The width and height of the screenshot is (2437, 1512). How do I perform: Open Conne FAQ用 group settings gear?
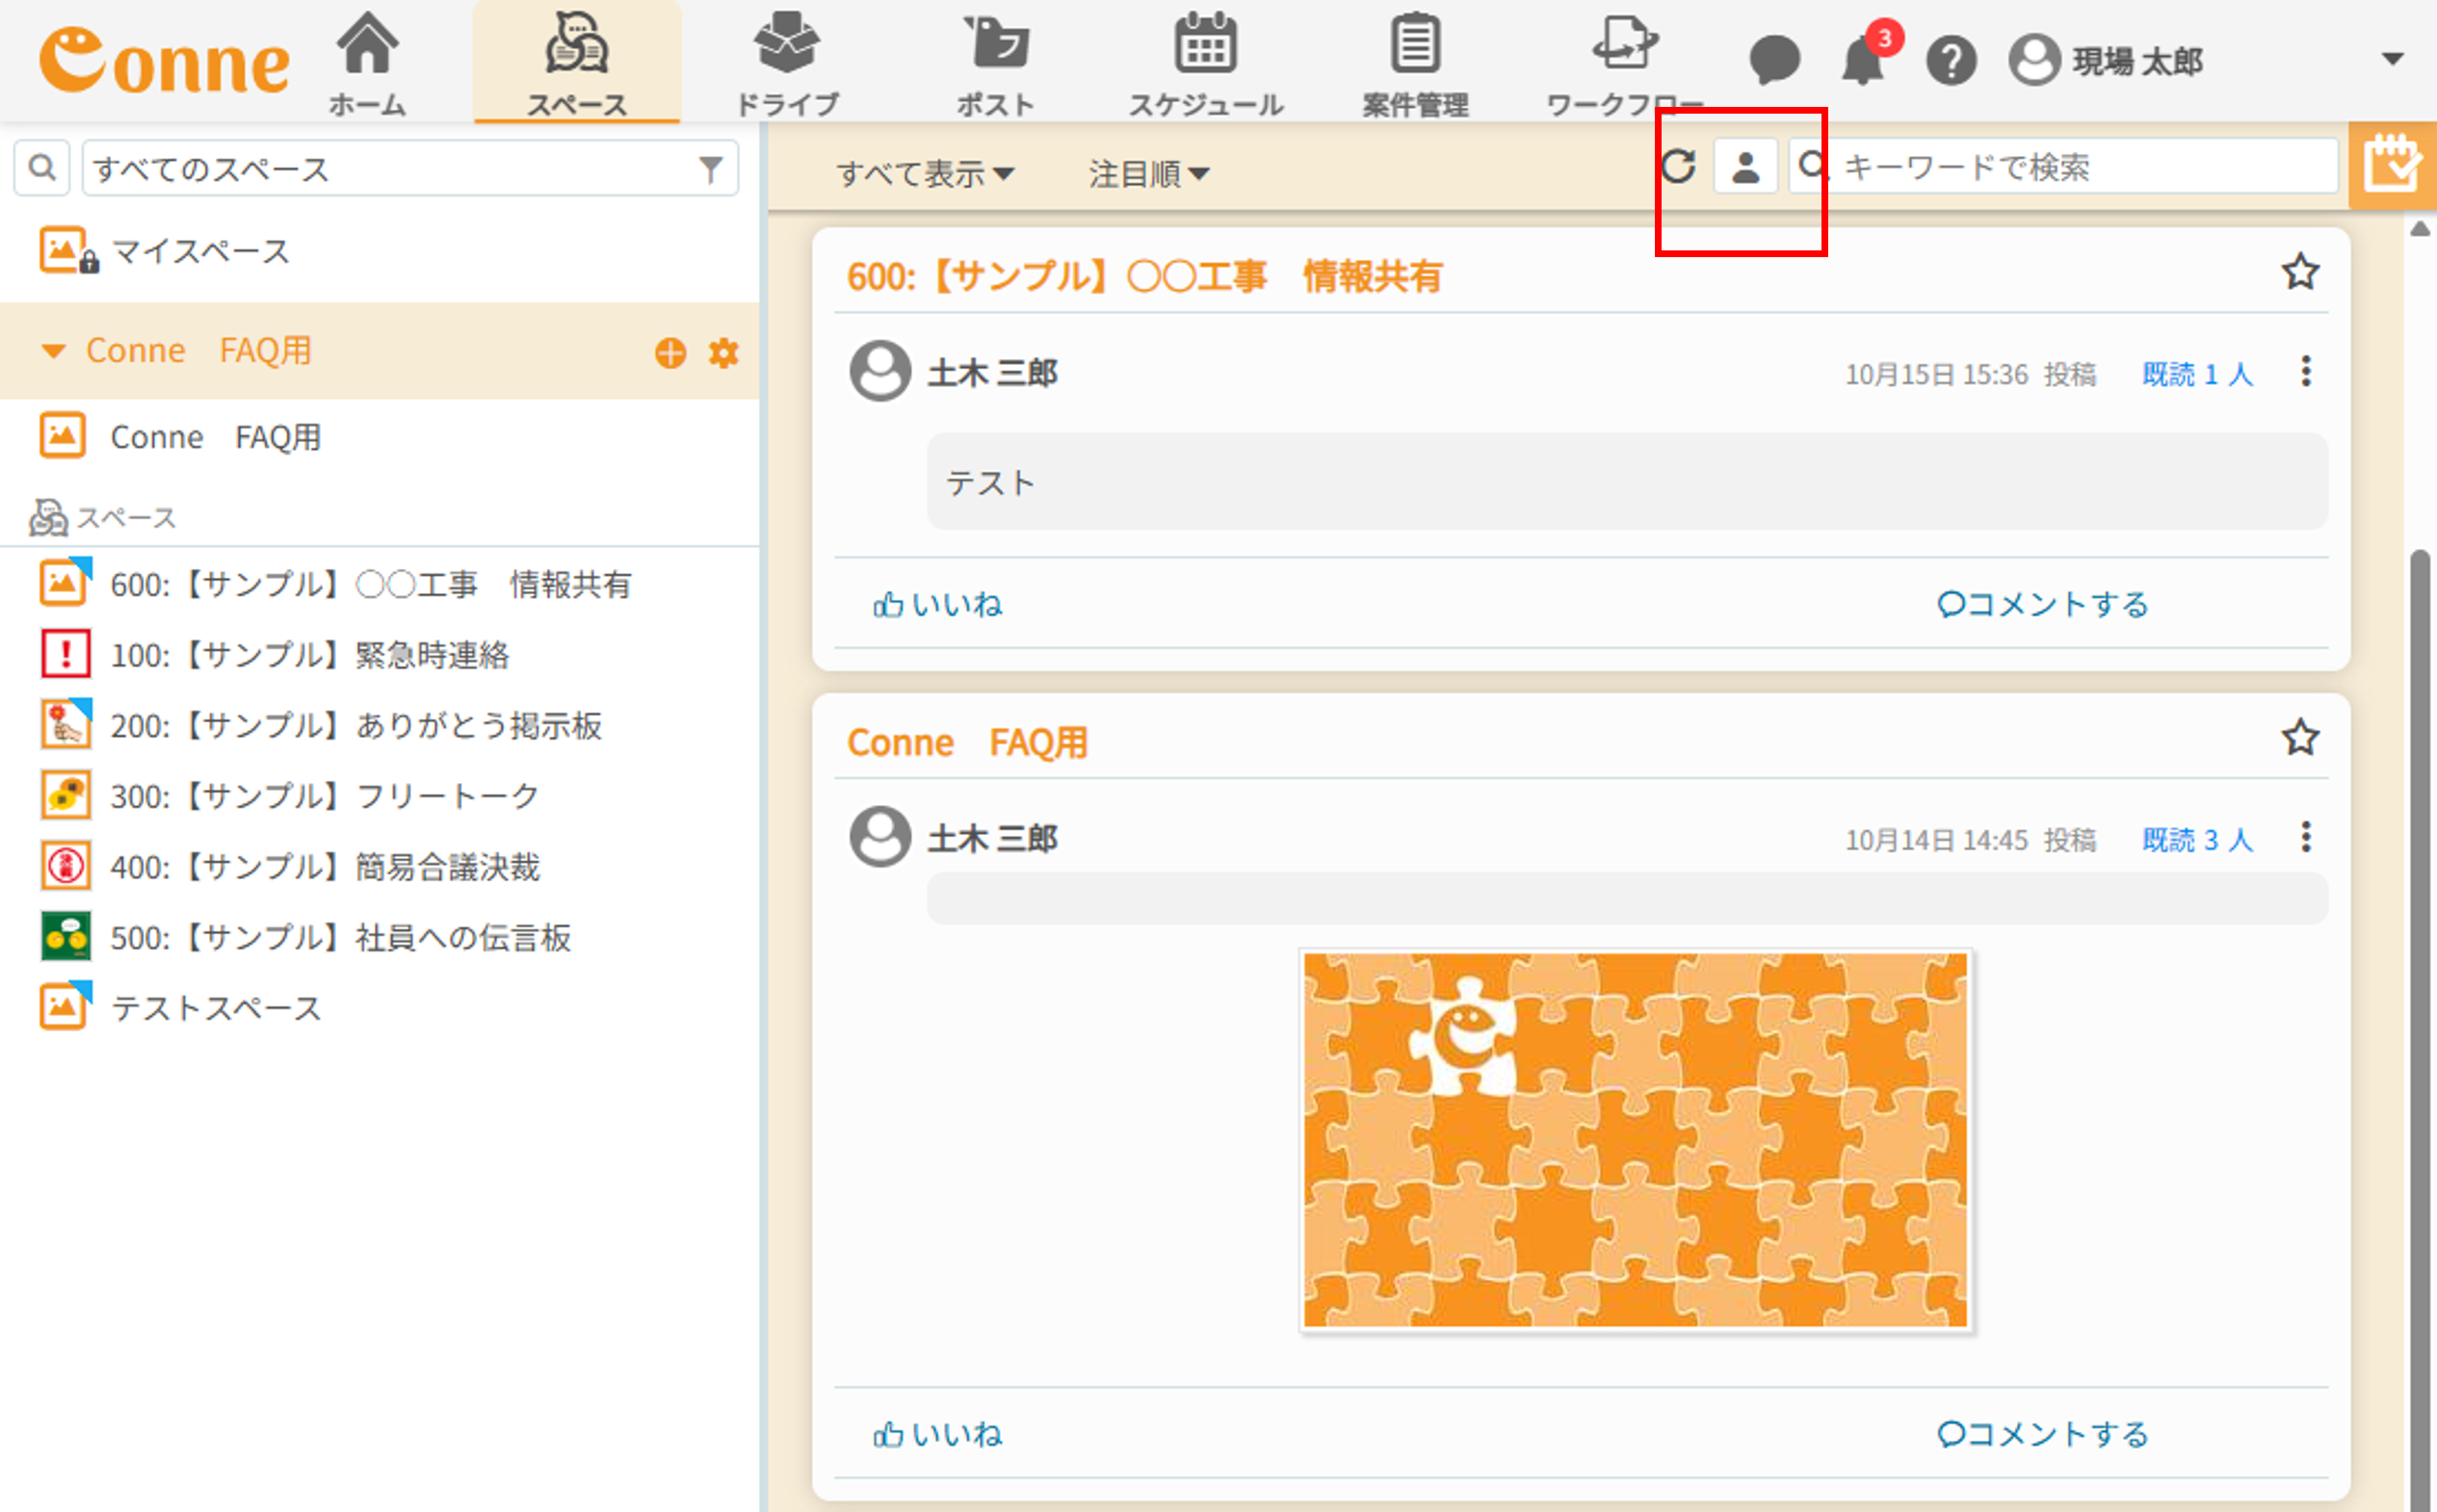[724, 352]
